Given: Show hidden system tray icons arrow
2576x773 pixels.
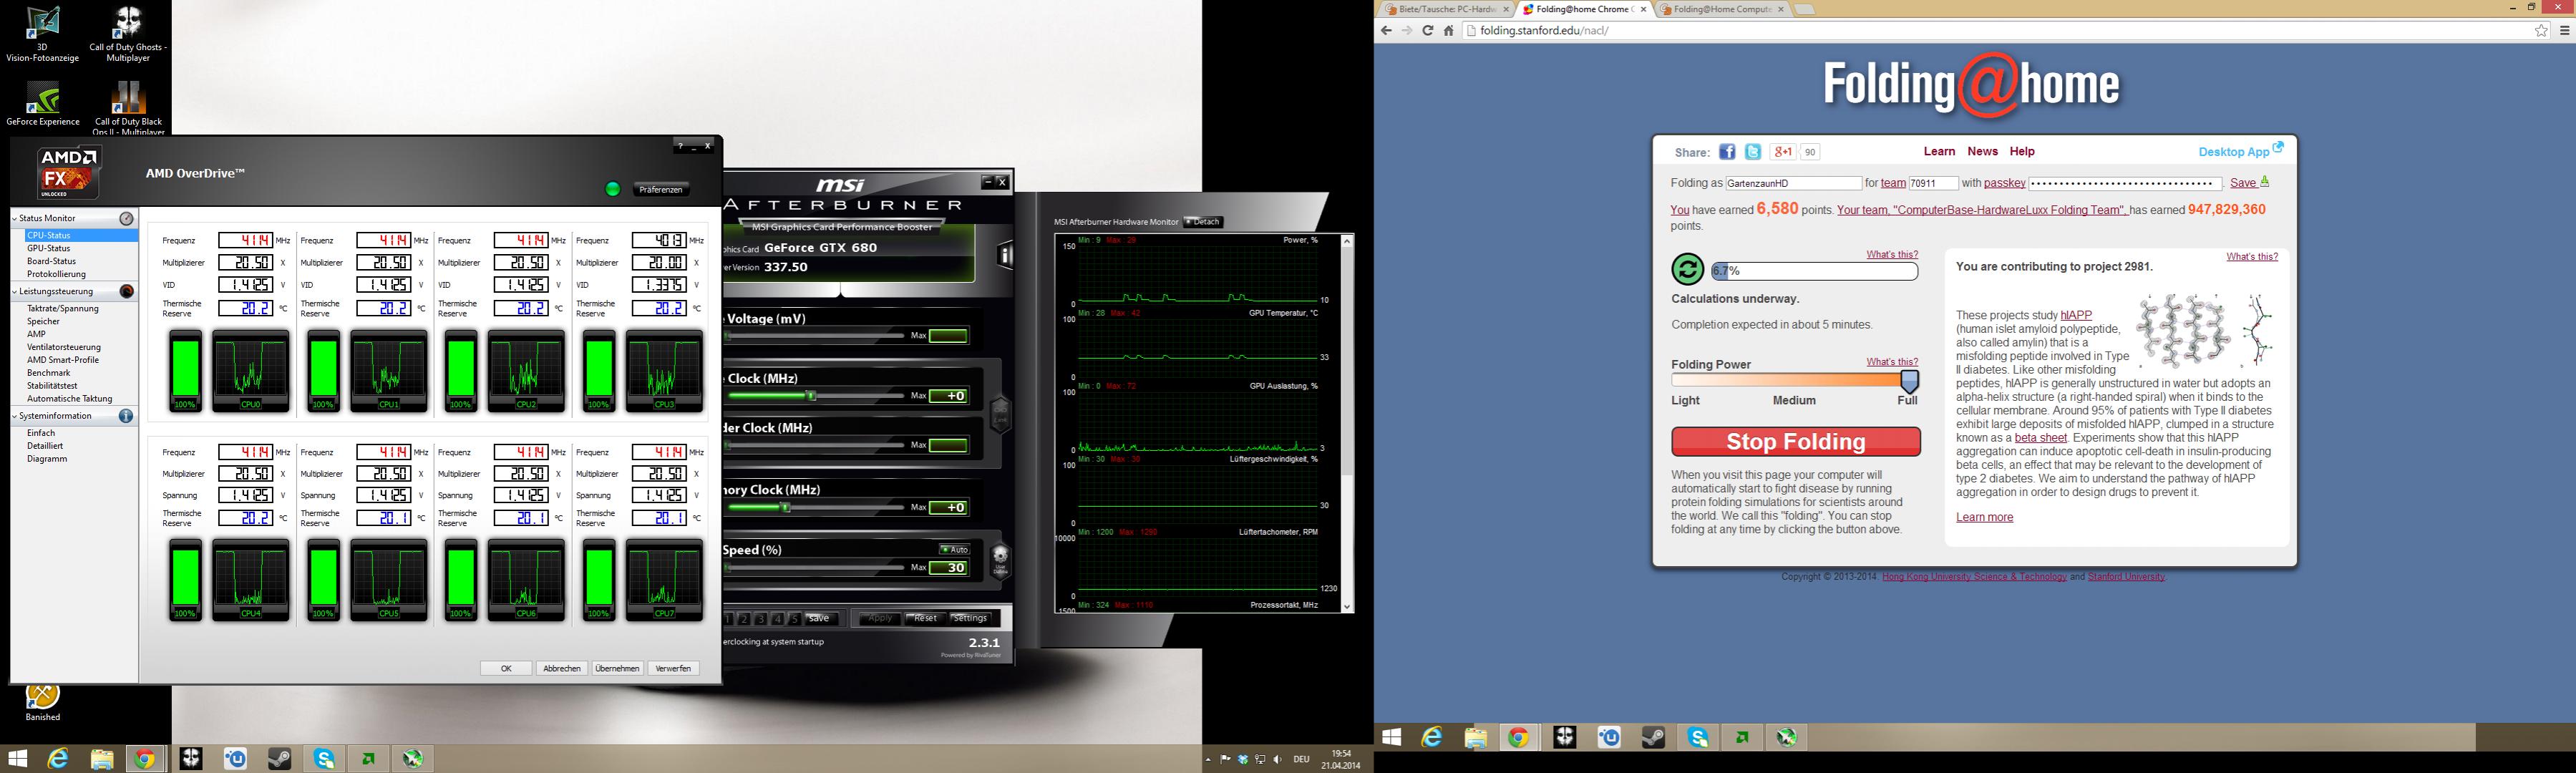Looking at the screenshot, I should coord(1208,760).
